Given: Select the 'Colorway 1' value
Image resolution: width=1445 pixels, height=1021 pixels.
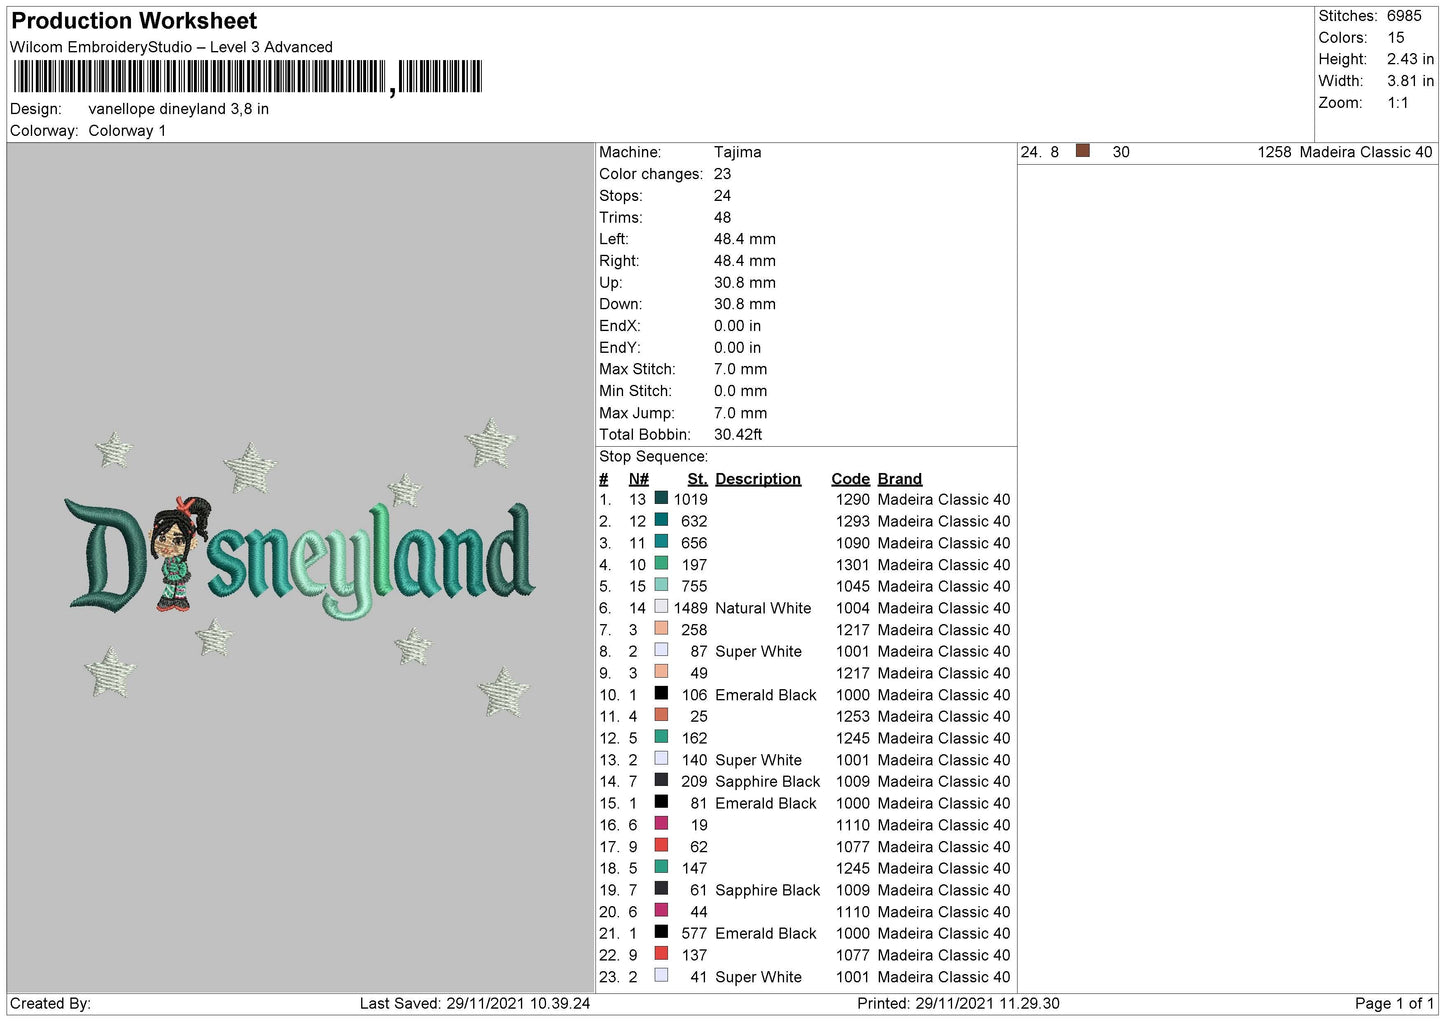Looking at the screenshot, I should point(127,131).
